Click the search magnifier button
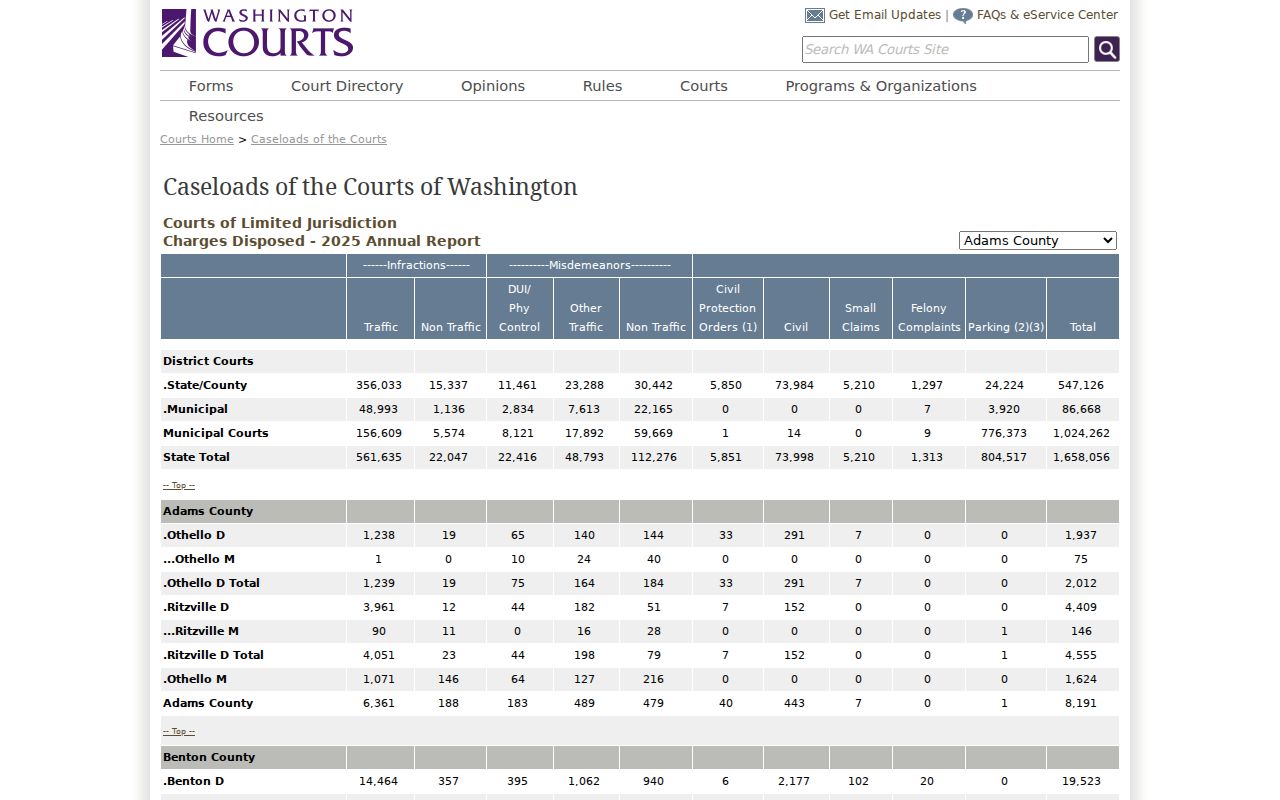 [x=1106, y=49]
